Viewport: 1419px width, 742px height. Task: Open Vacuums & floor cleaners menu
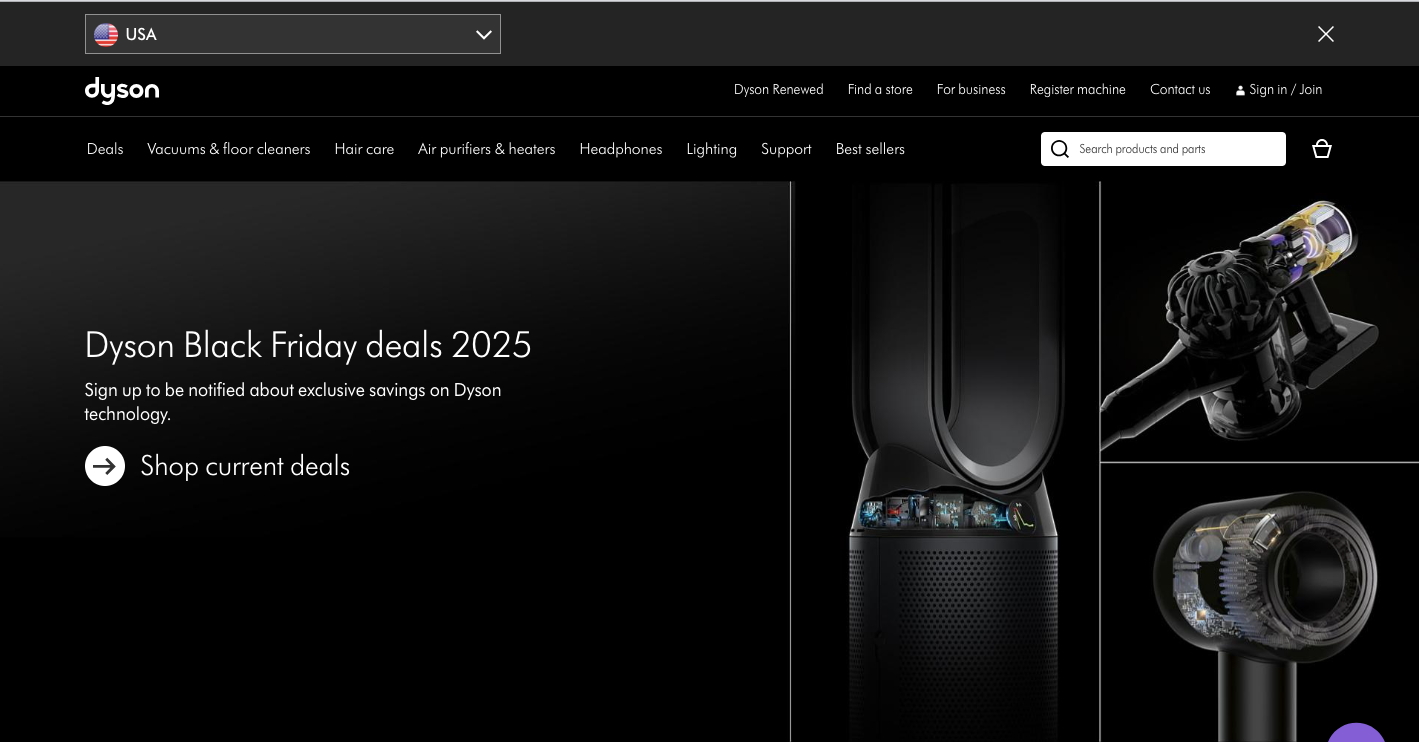click(229, 149)
